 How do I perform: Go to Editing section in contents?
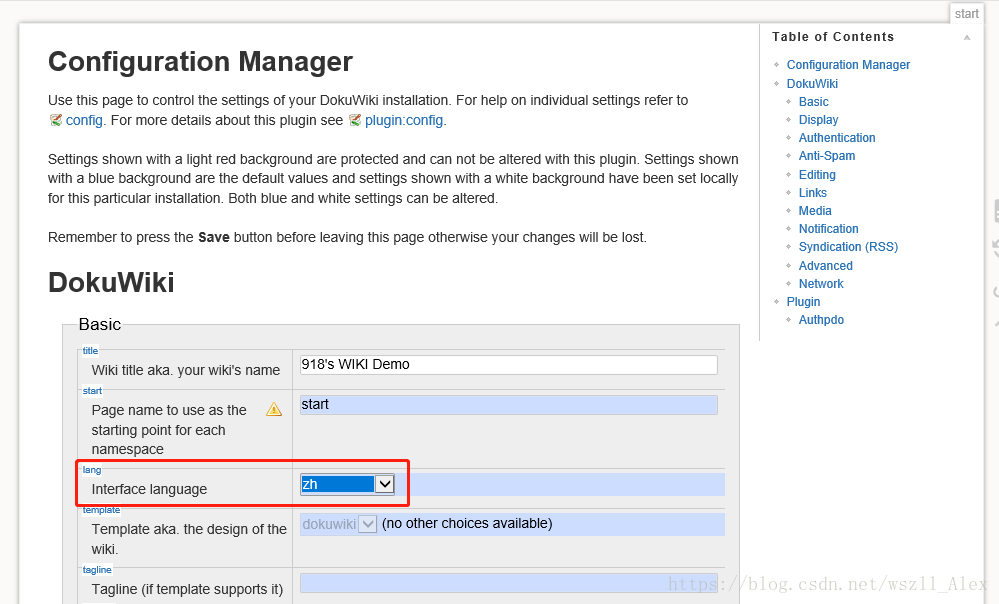pos(817,175)
